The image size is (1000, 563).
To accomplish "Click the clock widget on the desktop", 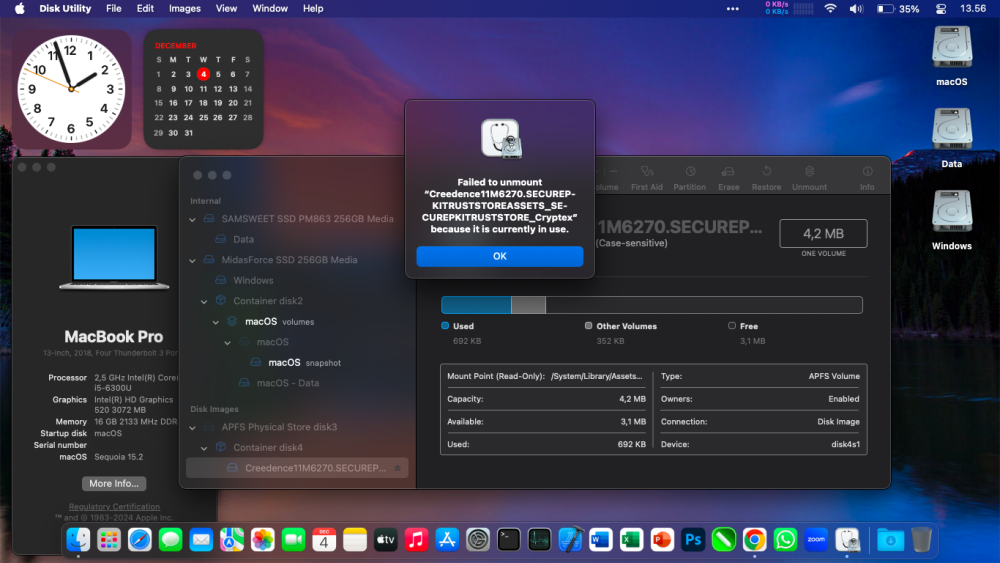I will point(71,89).
